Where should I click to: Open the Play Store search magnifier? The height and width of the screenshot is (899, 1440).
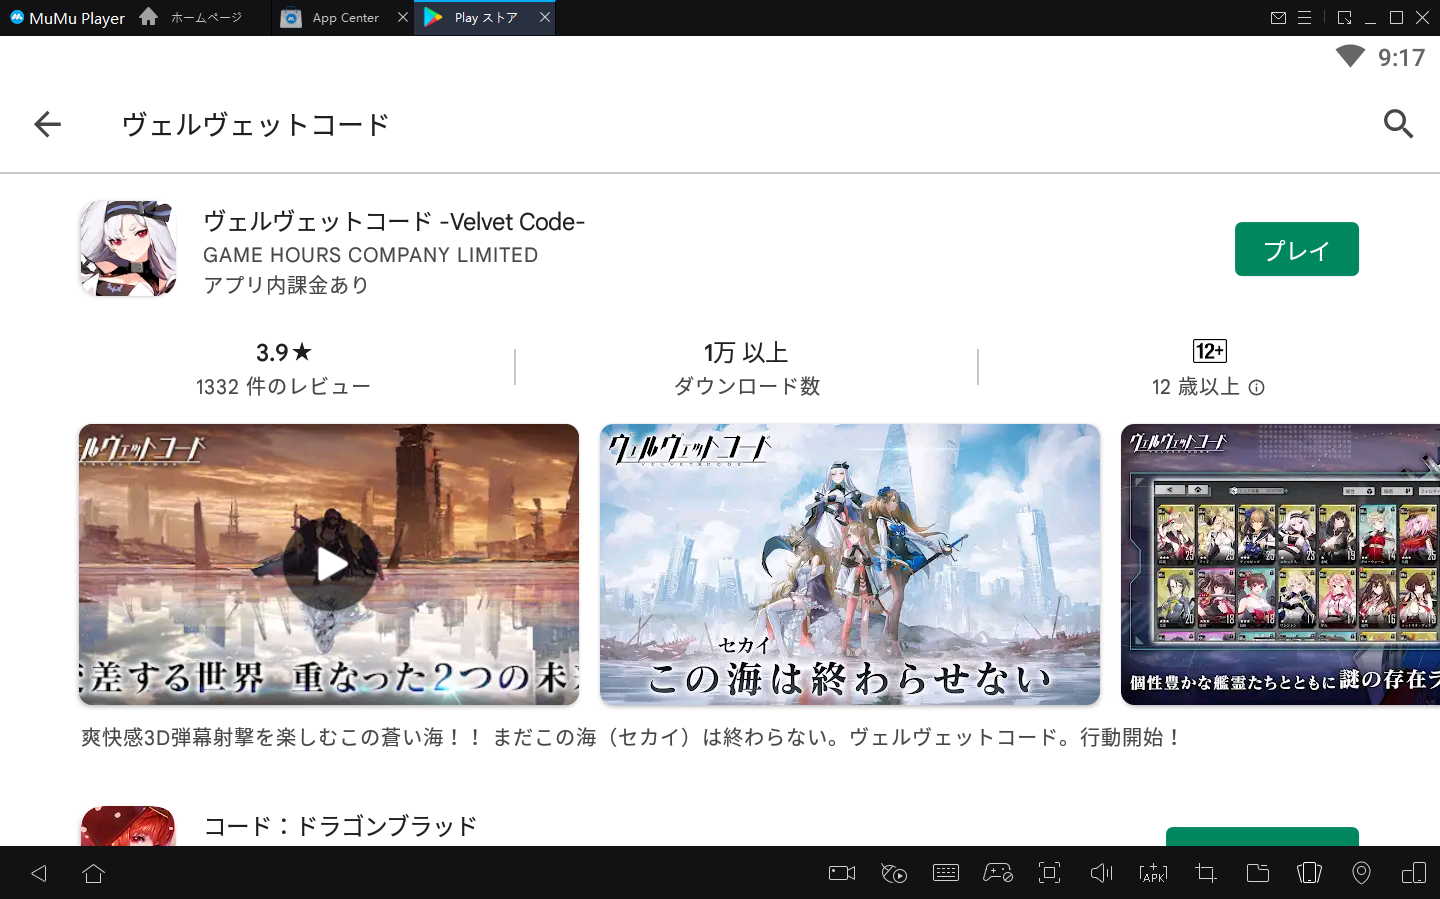[x=1398, y=124]
